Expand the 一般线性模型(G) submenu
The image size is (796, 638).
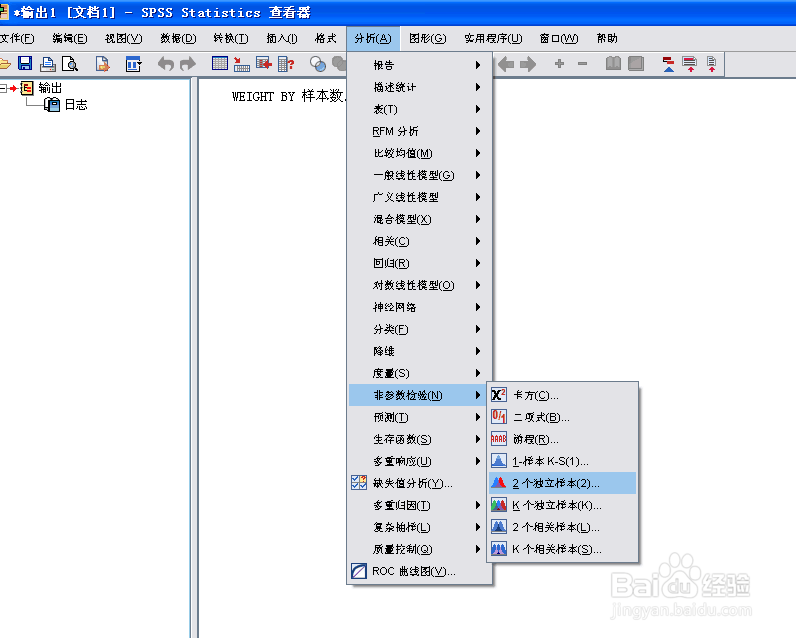click(x=419, y=175)
